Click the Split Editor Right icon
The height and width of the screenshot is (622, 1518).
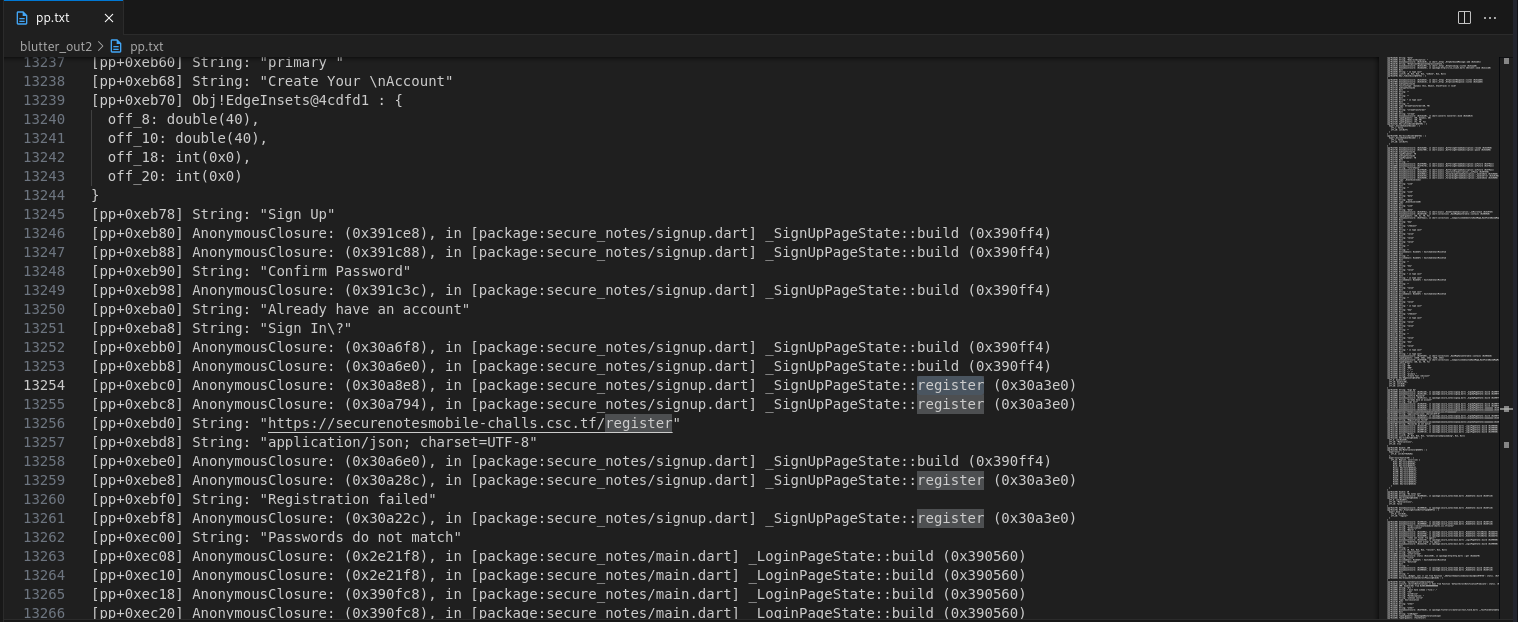click(x=1464, y=17)
